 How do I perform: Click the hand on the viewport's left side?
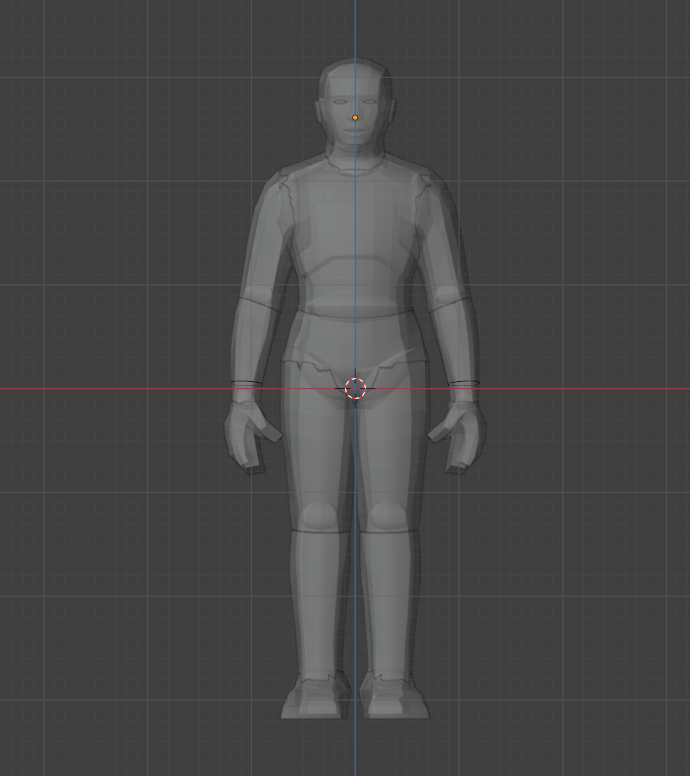252,436
